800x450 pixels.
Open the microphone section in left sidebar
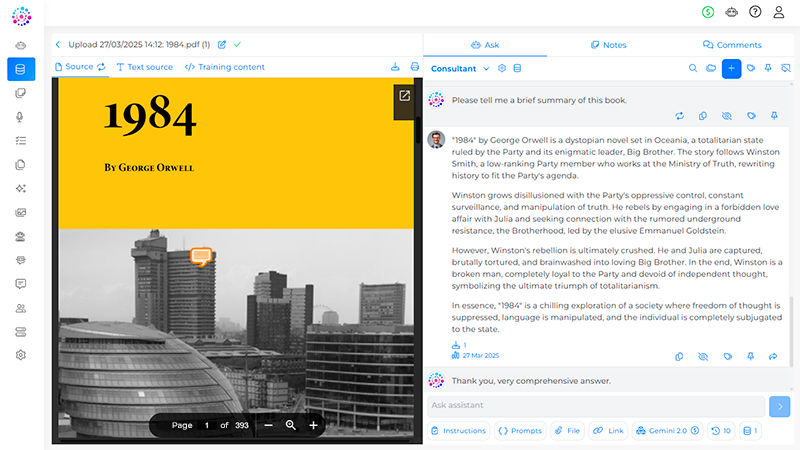[x=20, y=117]
